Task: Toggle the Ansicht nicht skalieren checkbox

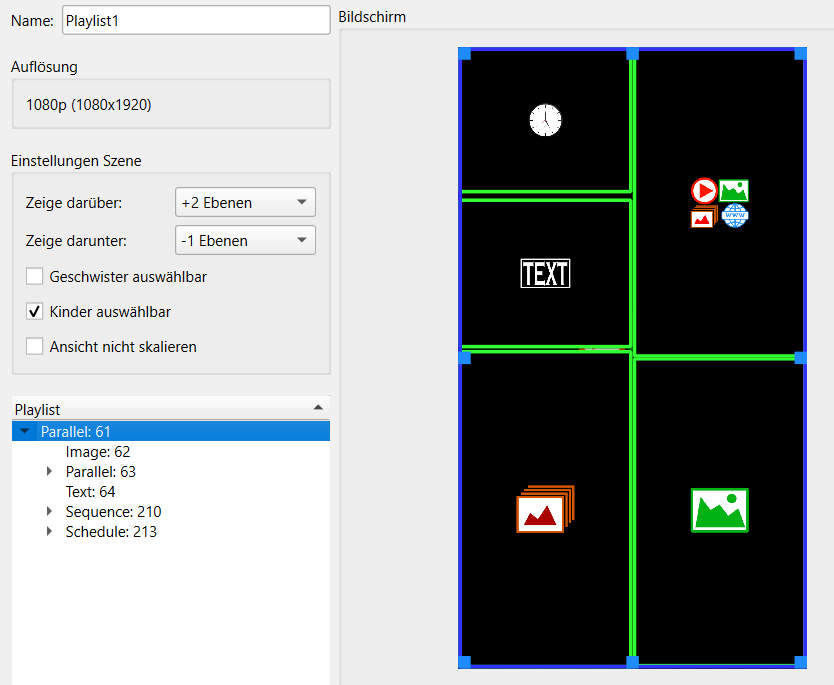Action: 35,347
